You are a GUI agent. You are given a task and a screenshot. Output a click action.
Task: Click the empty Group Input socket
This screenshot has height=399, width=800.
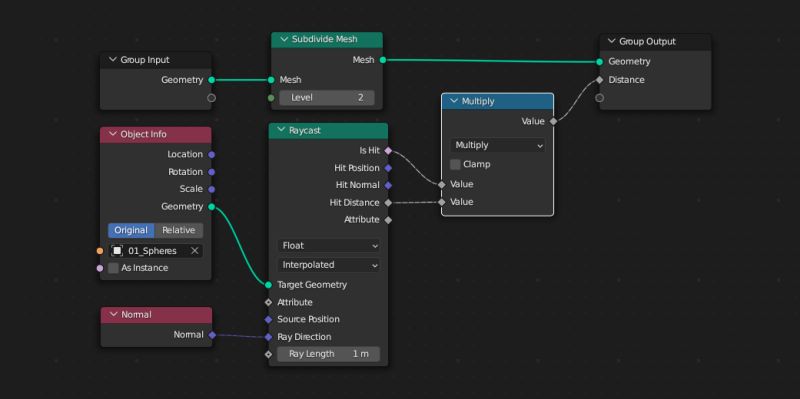pyautogui.click(x=211, y=97)
